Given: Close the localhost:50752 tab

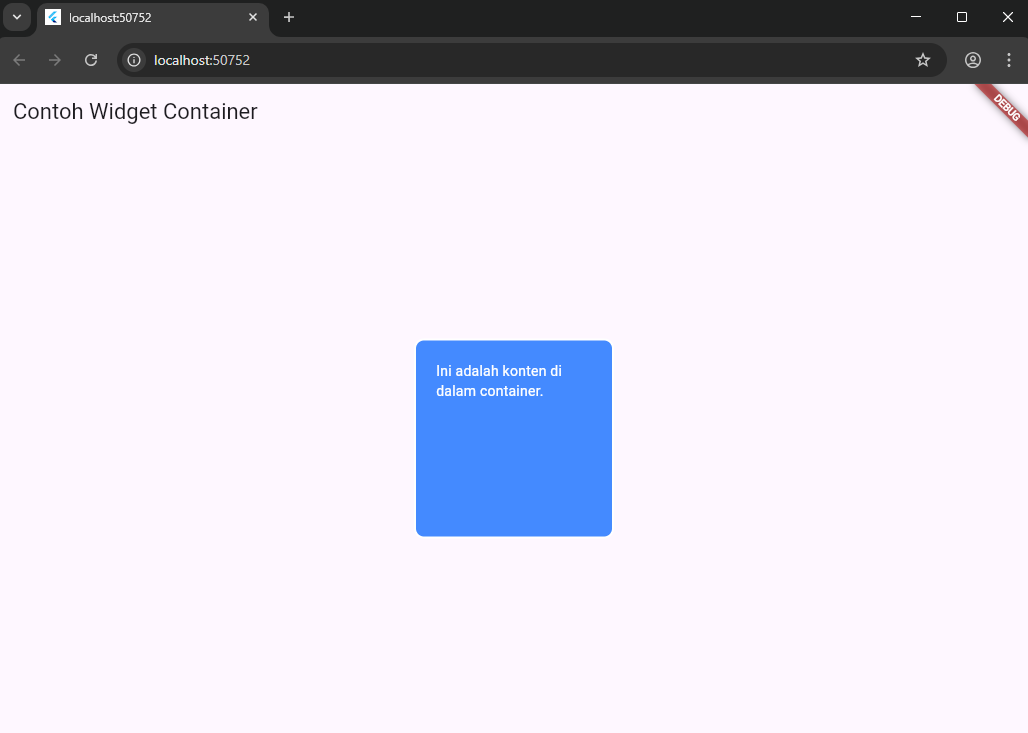Looking at the screenshot, I should pos(253,17).
